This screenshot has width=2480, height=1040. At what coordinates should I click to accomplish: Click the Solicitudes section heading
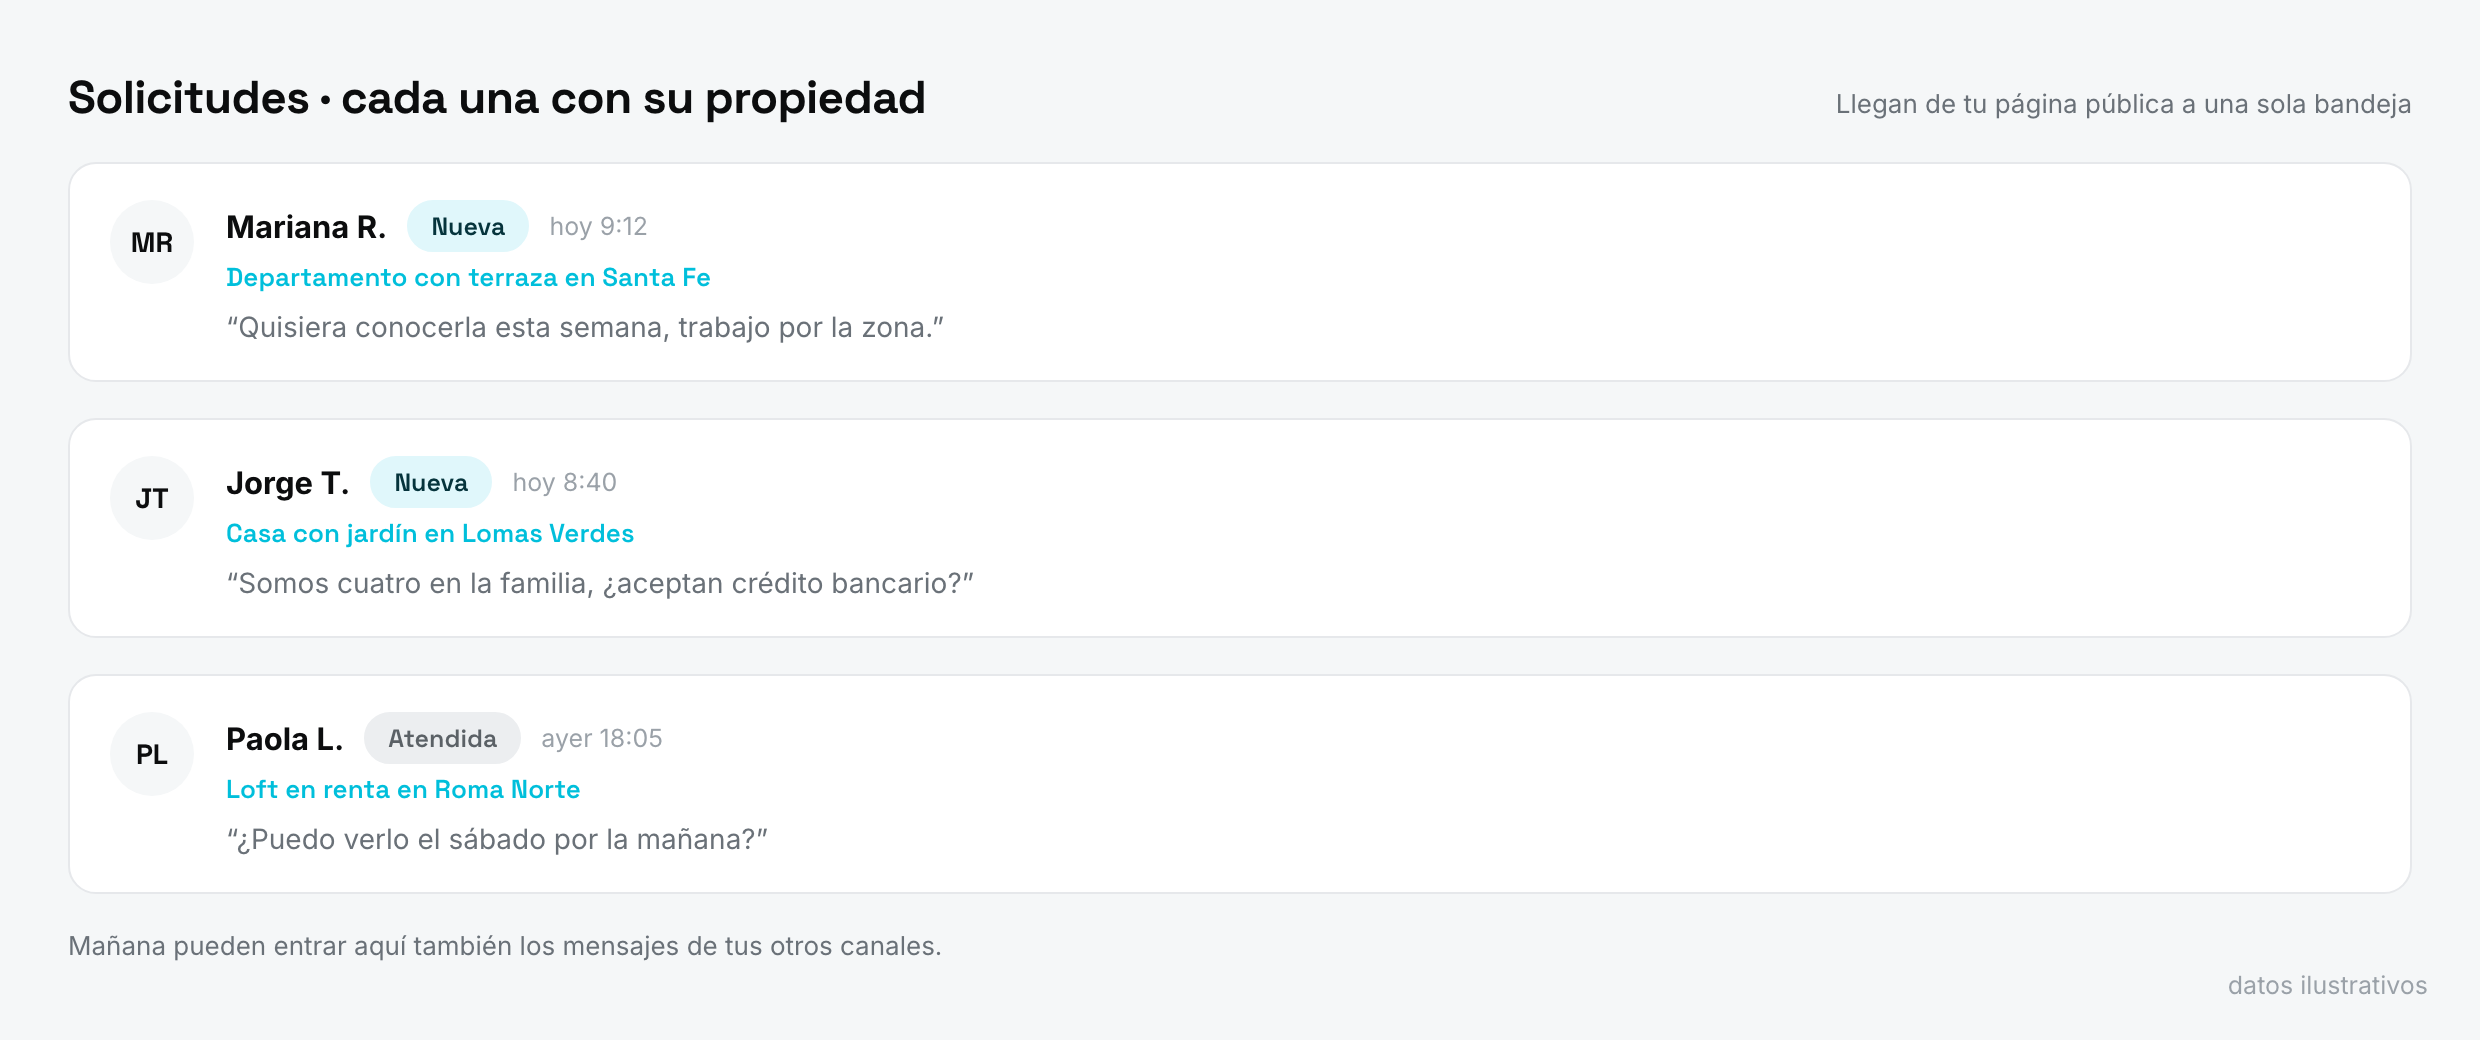pos(497,98)
